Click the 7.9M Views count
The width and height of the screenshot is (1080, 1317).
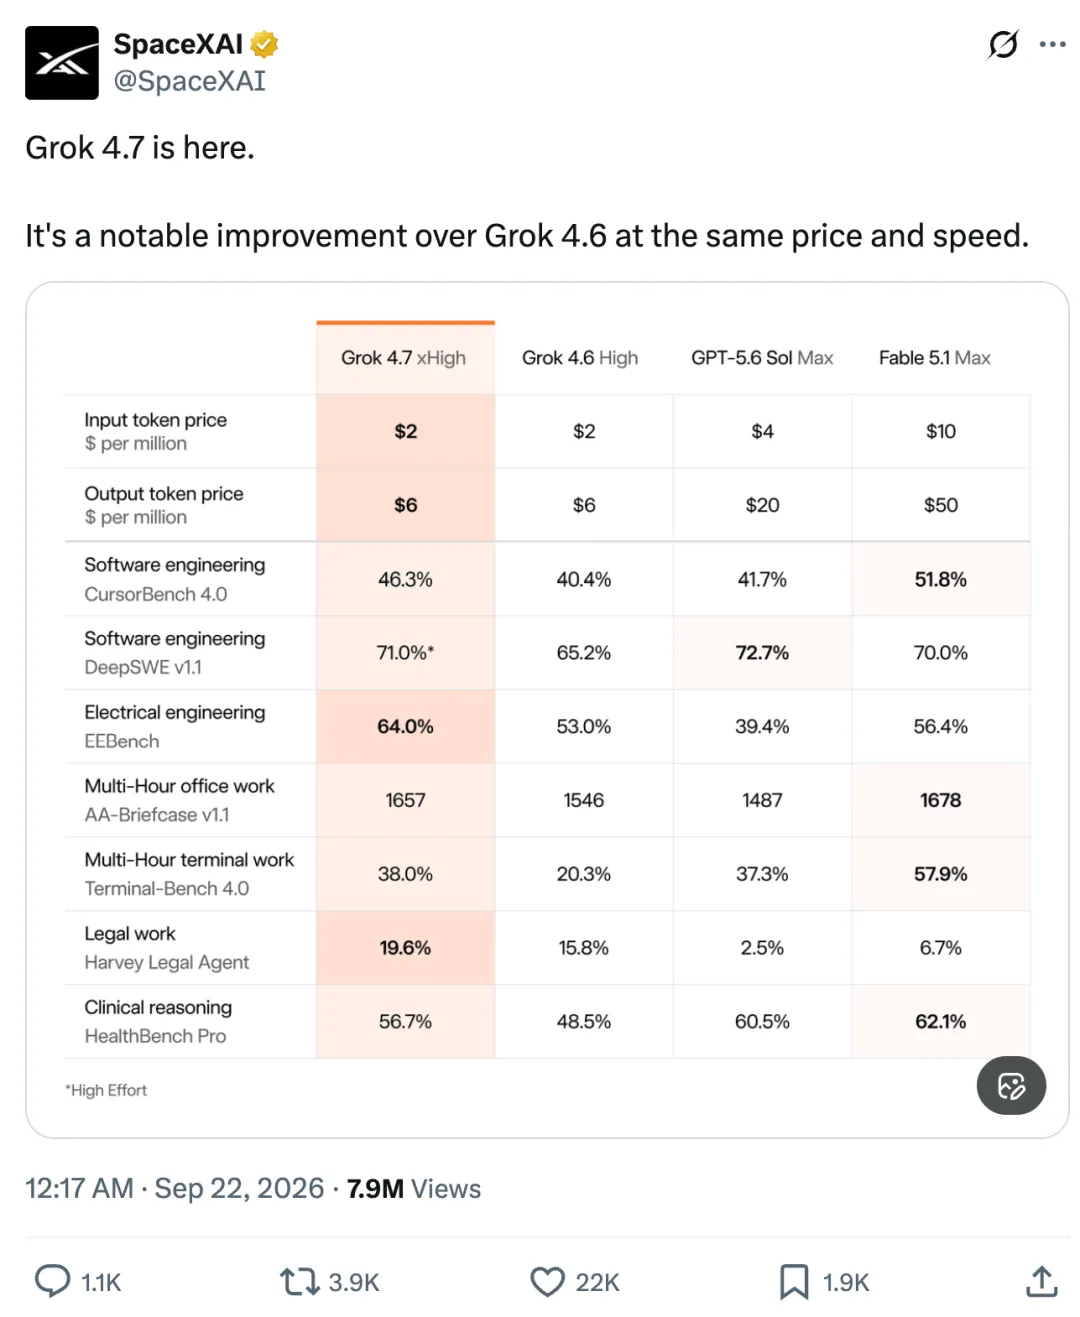pos(414,1188)
